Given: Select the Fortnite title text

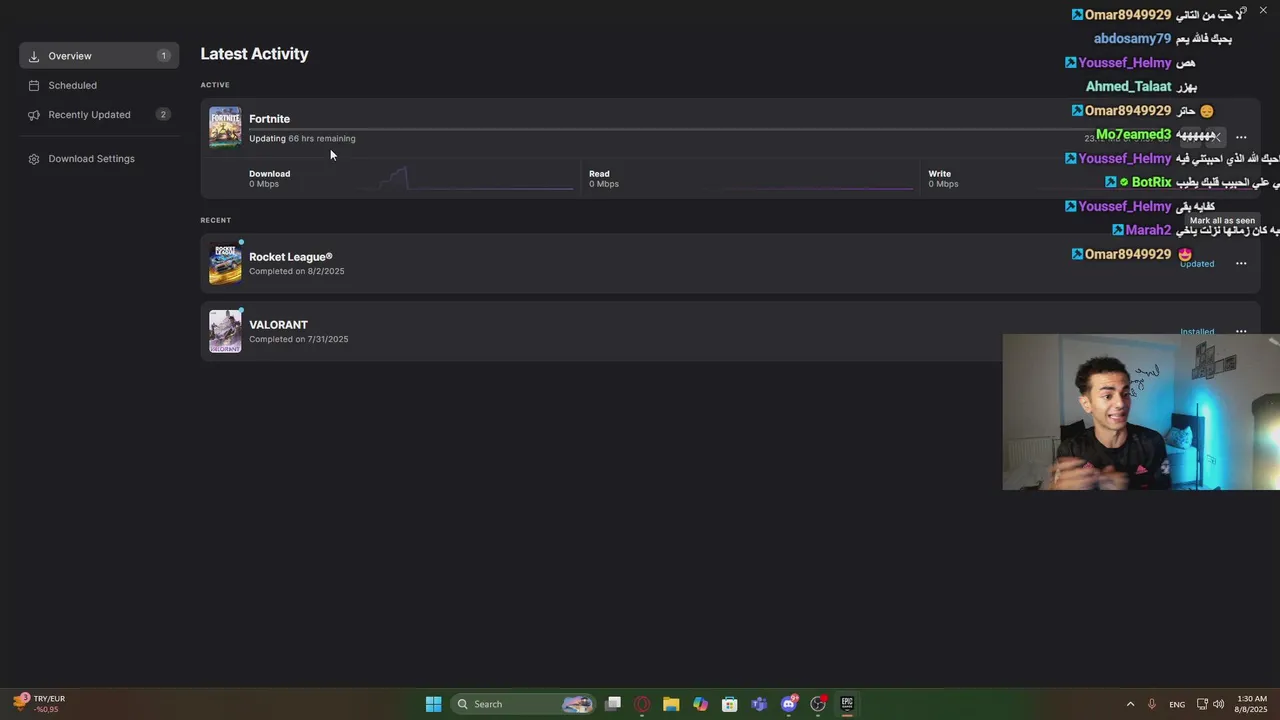Looking at the screenshot, I should pos(269,119).
